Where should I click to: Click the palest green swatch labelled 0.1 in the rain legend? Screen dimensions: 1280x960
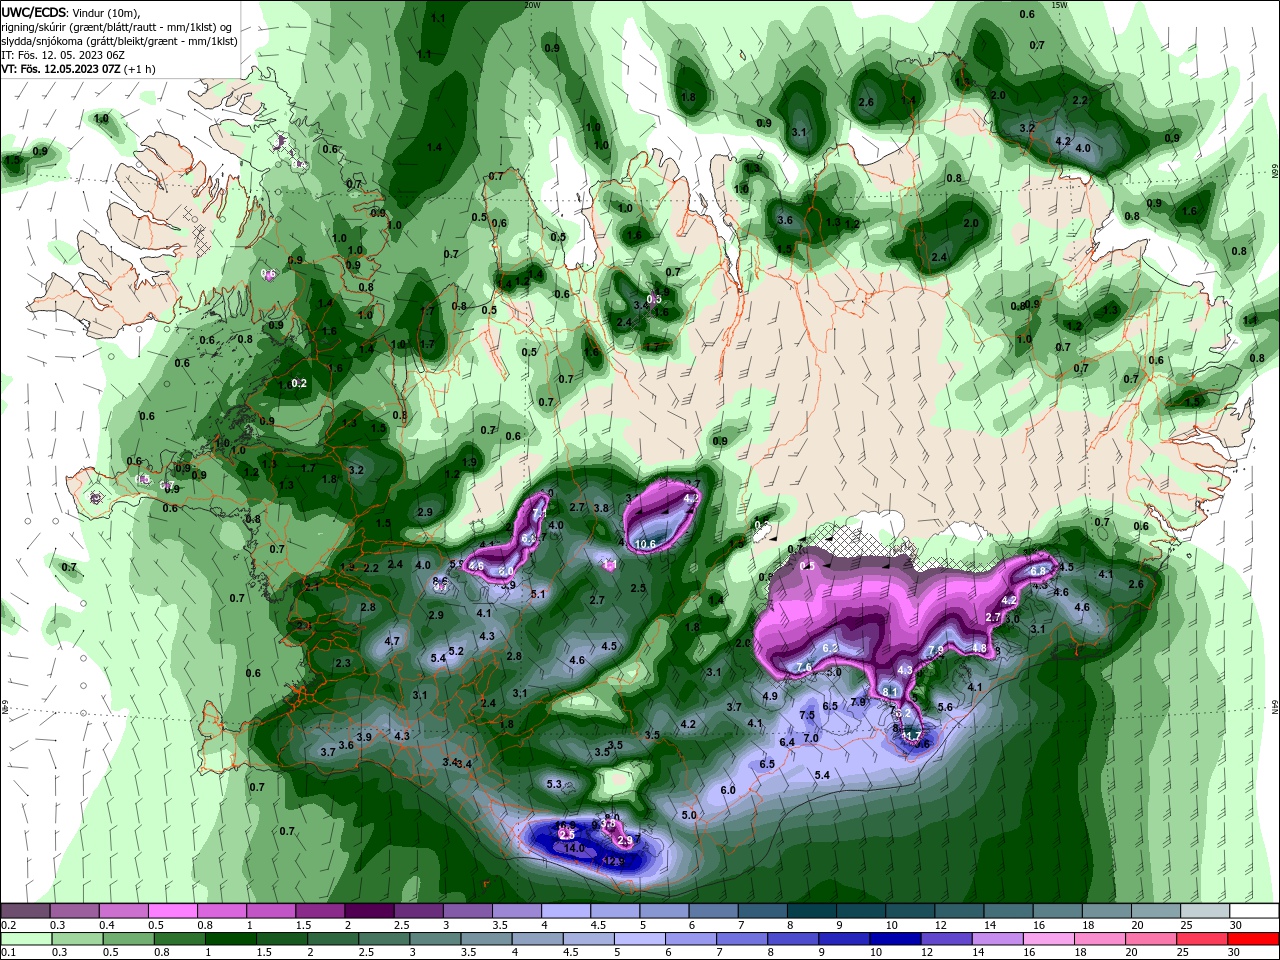[25, 939]
